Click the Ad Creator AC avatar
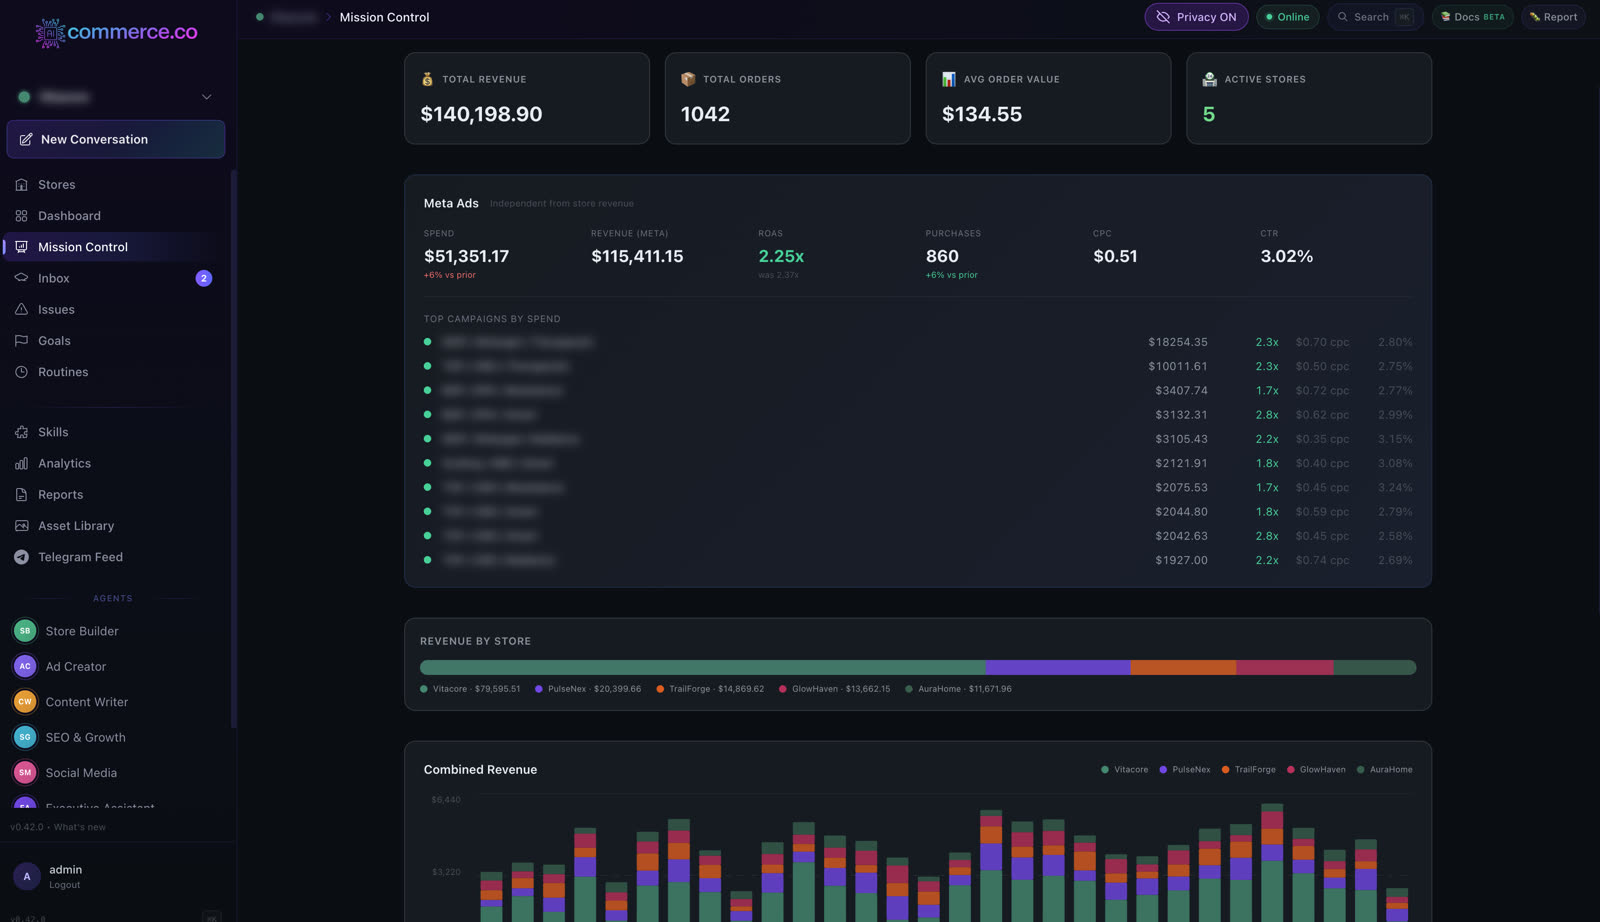This screenshot has height=922, width=1600. [25, 666]
